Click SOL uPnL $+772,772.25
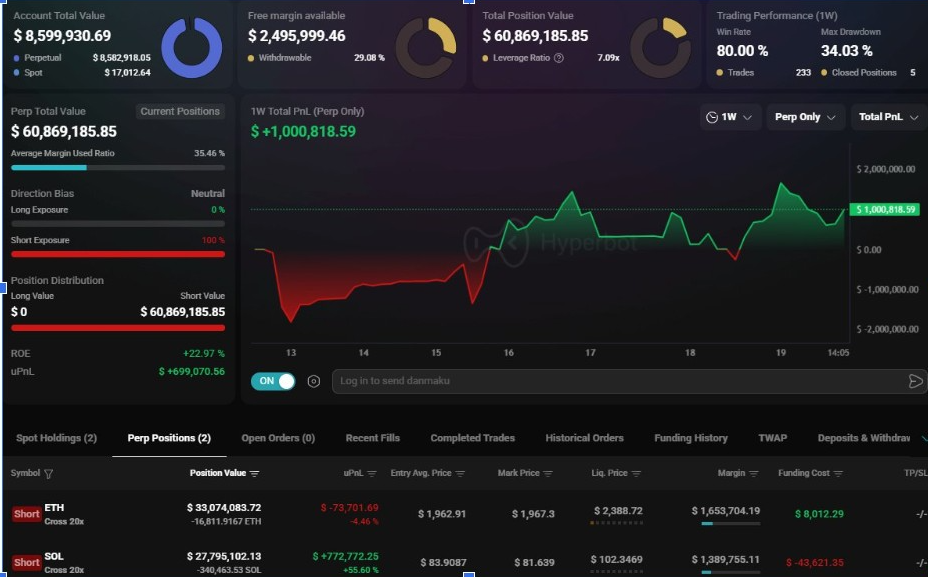The width and height of the screenshot is (928, 577). coord(345,556)
